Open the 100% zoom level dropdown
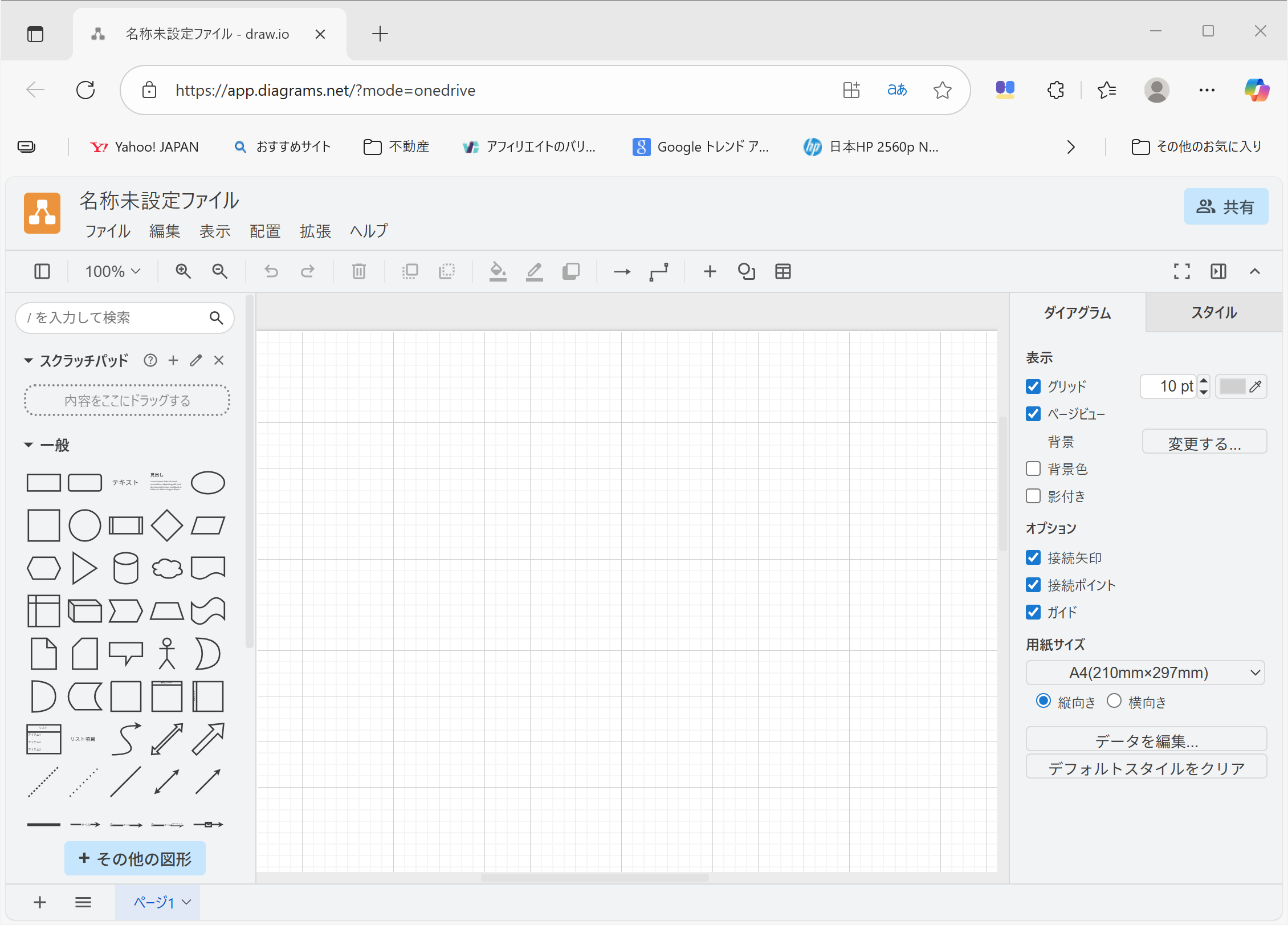 pos(112,271)
